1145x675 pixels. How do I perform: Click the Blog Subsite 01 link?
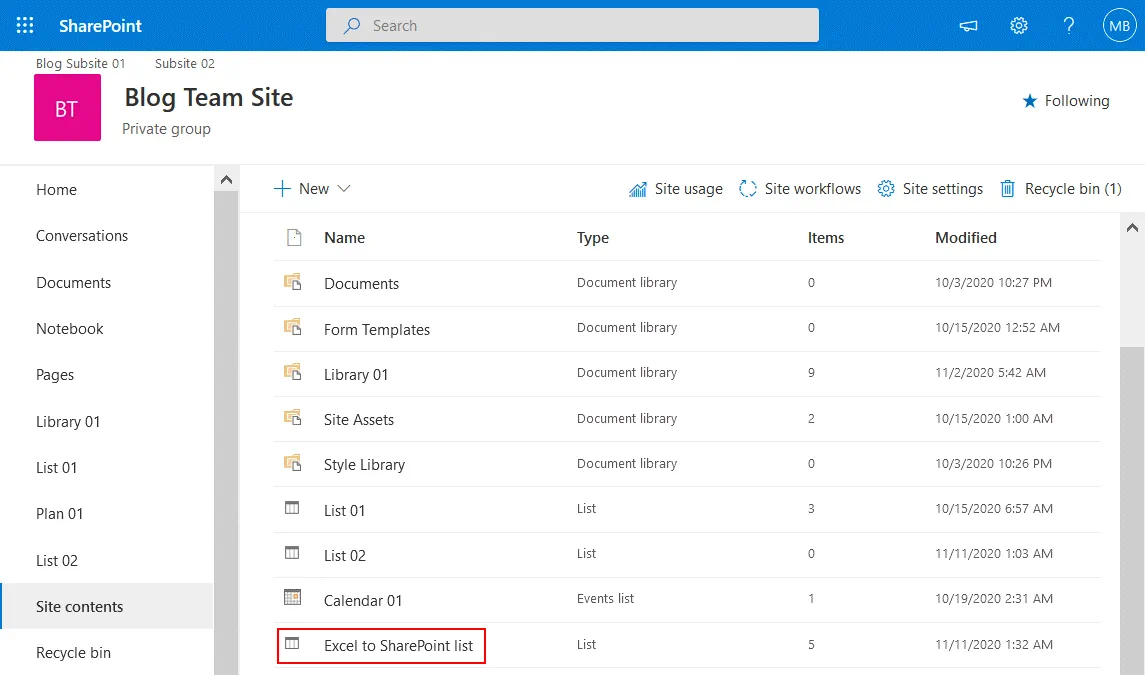[x=81, y=64]
